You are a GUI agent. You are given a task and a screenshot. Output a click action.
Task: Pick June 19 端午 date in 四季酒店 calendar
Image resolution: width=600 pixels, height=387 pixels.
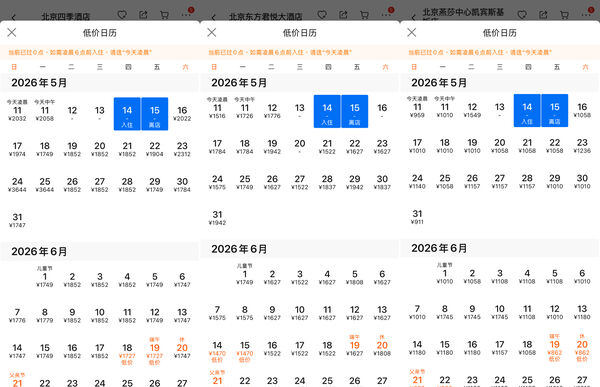click(155, 351)
